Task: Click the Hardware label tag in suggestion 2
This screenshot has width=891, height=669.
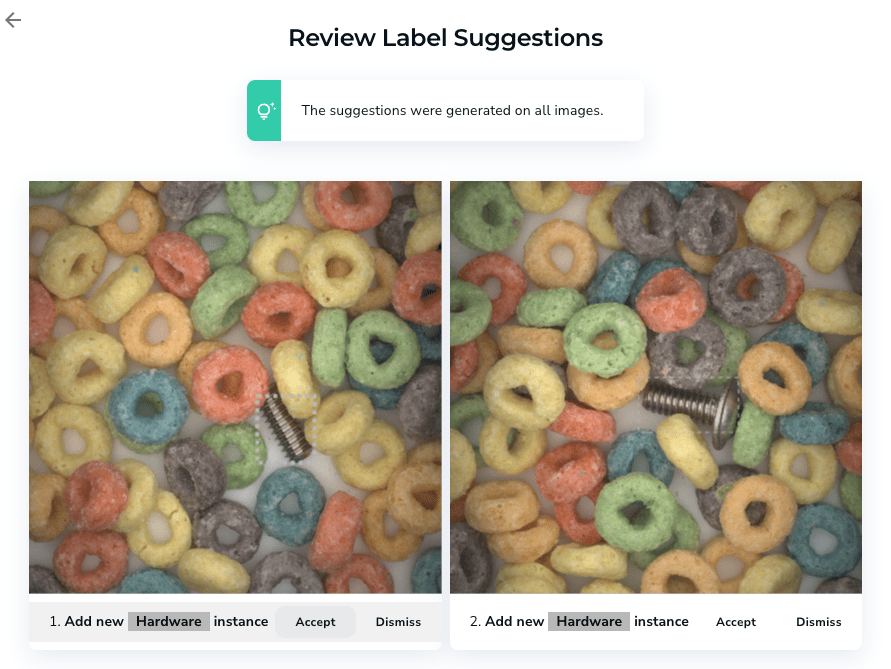Action: pyautogui.click(x=589, y=621)
